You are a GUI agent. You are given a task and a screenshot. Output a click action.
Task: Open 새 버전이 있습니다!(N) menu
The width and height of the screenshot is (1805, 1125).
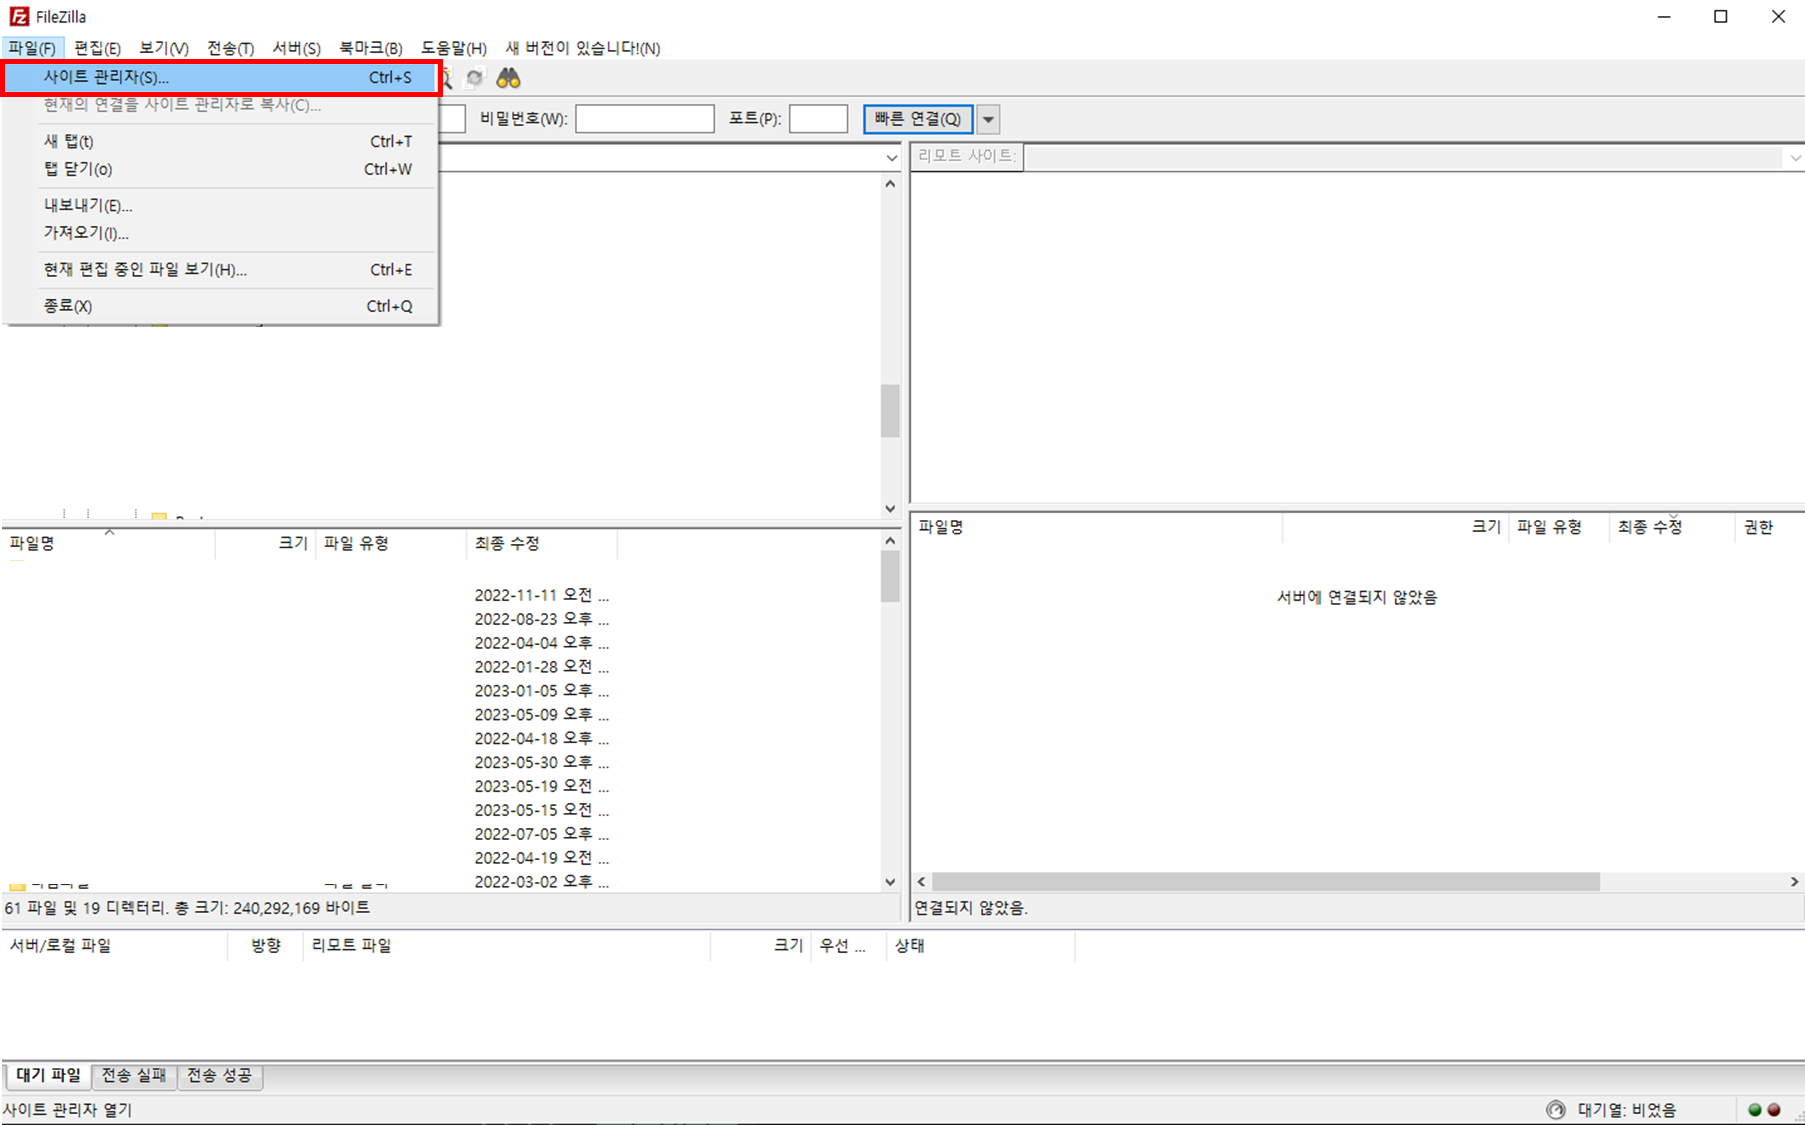point(582,48)
